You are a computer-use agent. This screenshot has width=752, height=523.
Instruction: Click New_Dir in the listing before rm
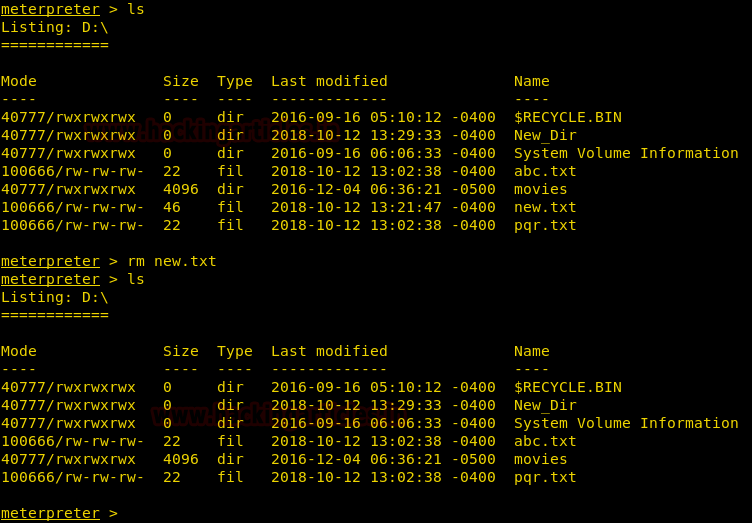[545, 135]
